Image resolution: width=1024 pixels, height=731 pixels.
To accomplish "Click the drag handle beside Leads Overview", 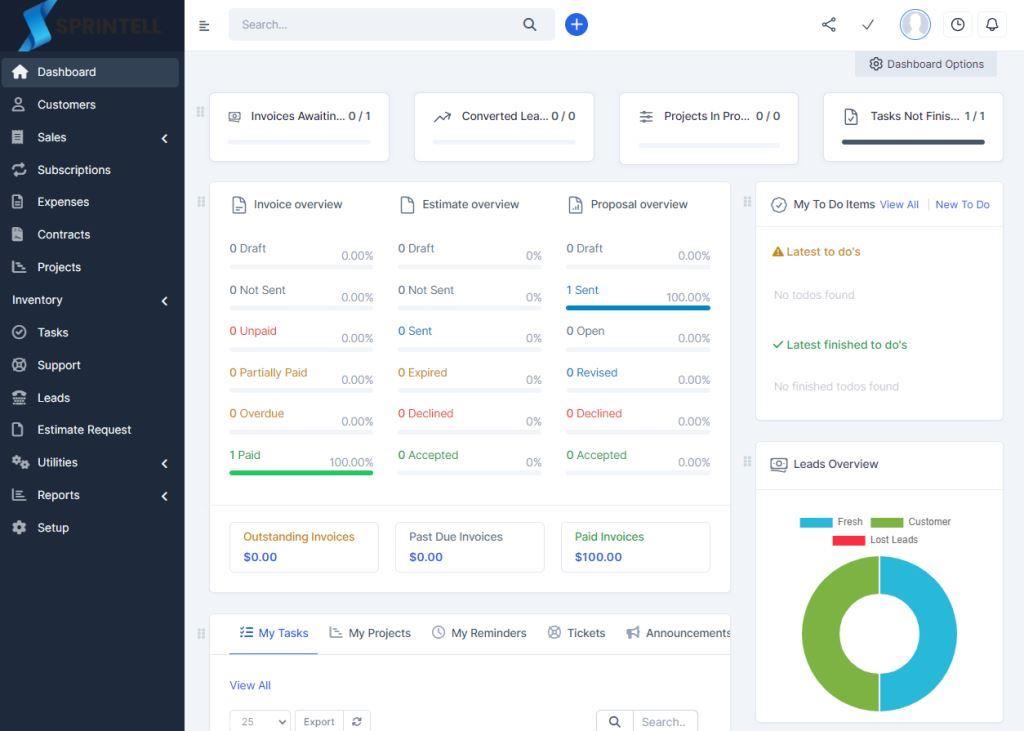I will pos(747,461).
